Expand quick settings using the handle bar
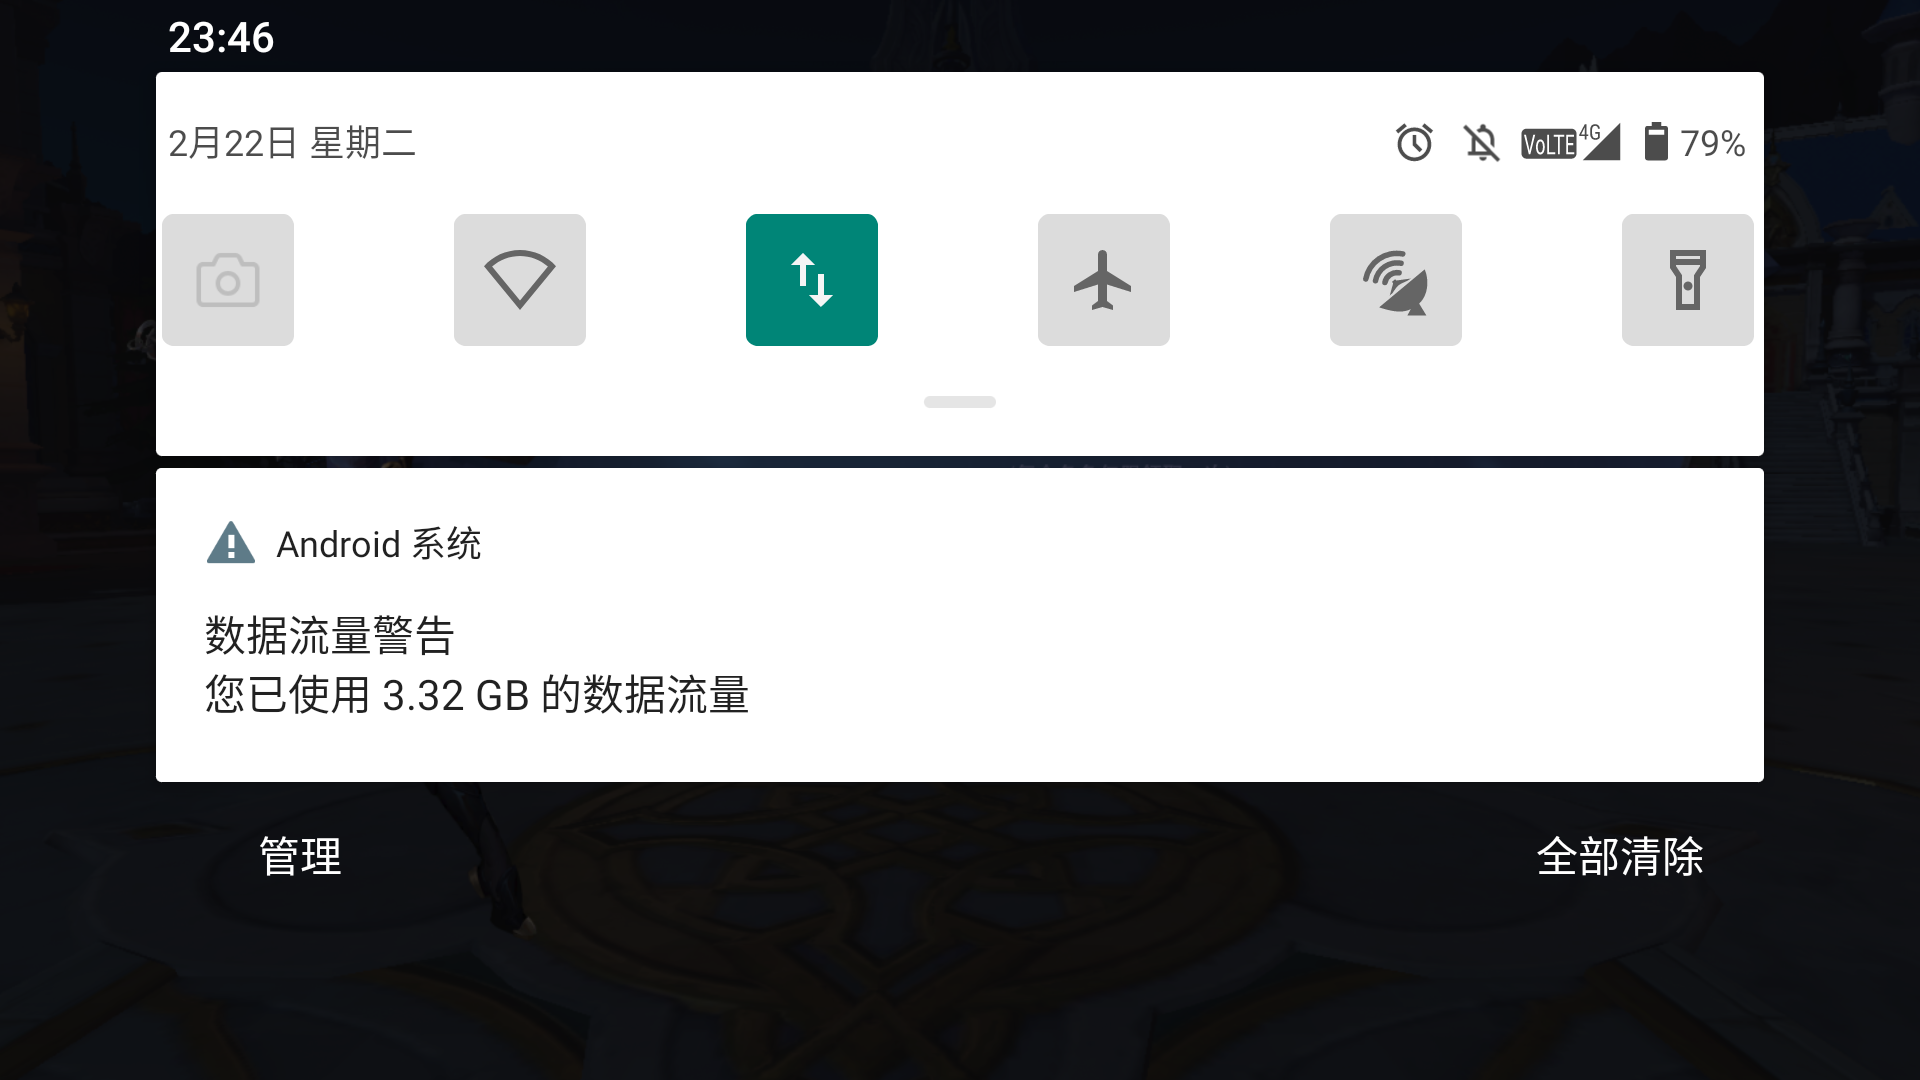Screen dimensions: 1920x1080 click(x=960, y=402)
